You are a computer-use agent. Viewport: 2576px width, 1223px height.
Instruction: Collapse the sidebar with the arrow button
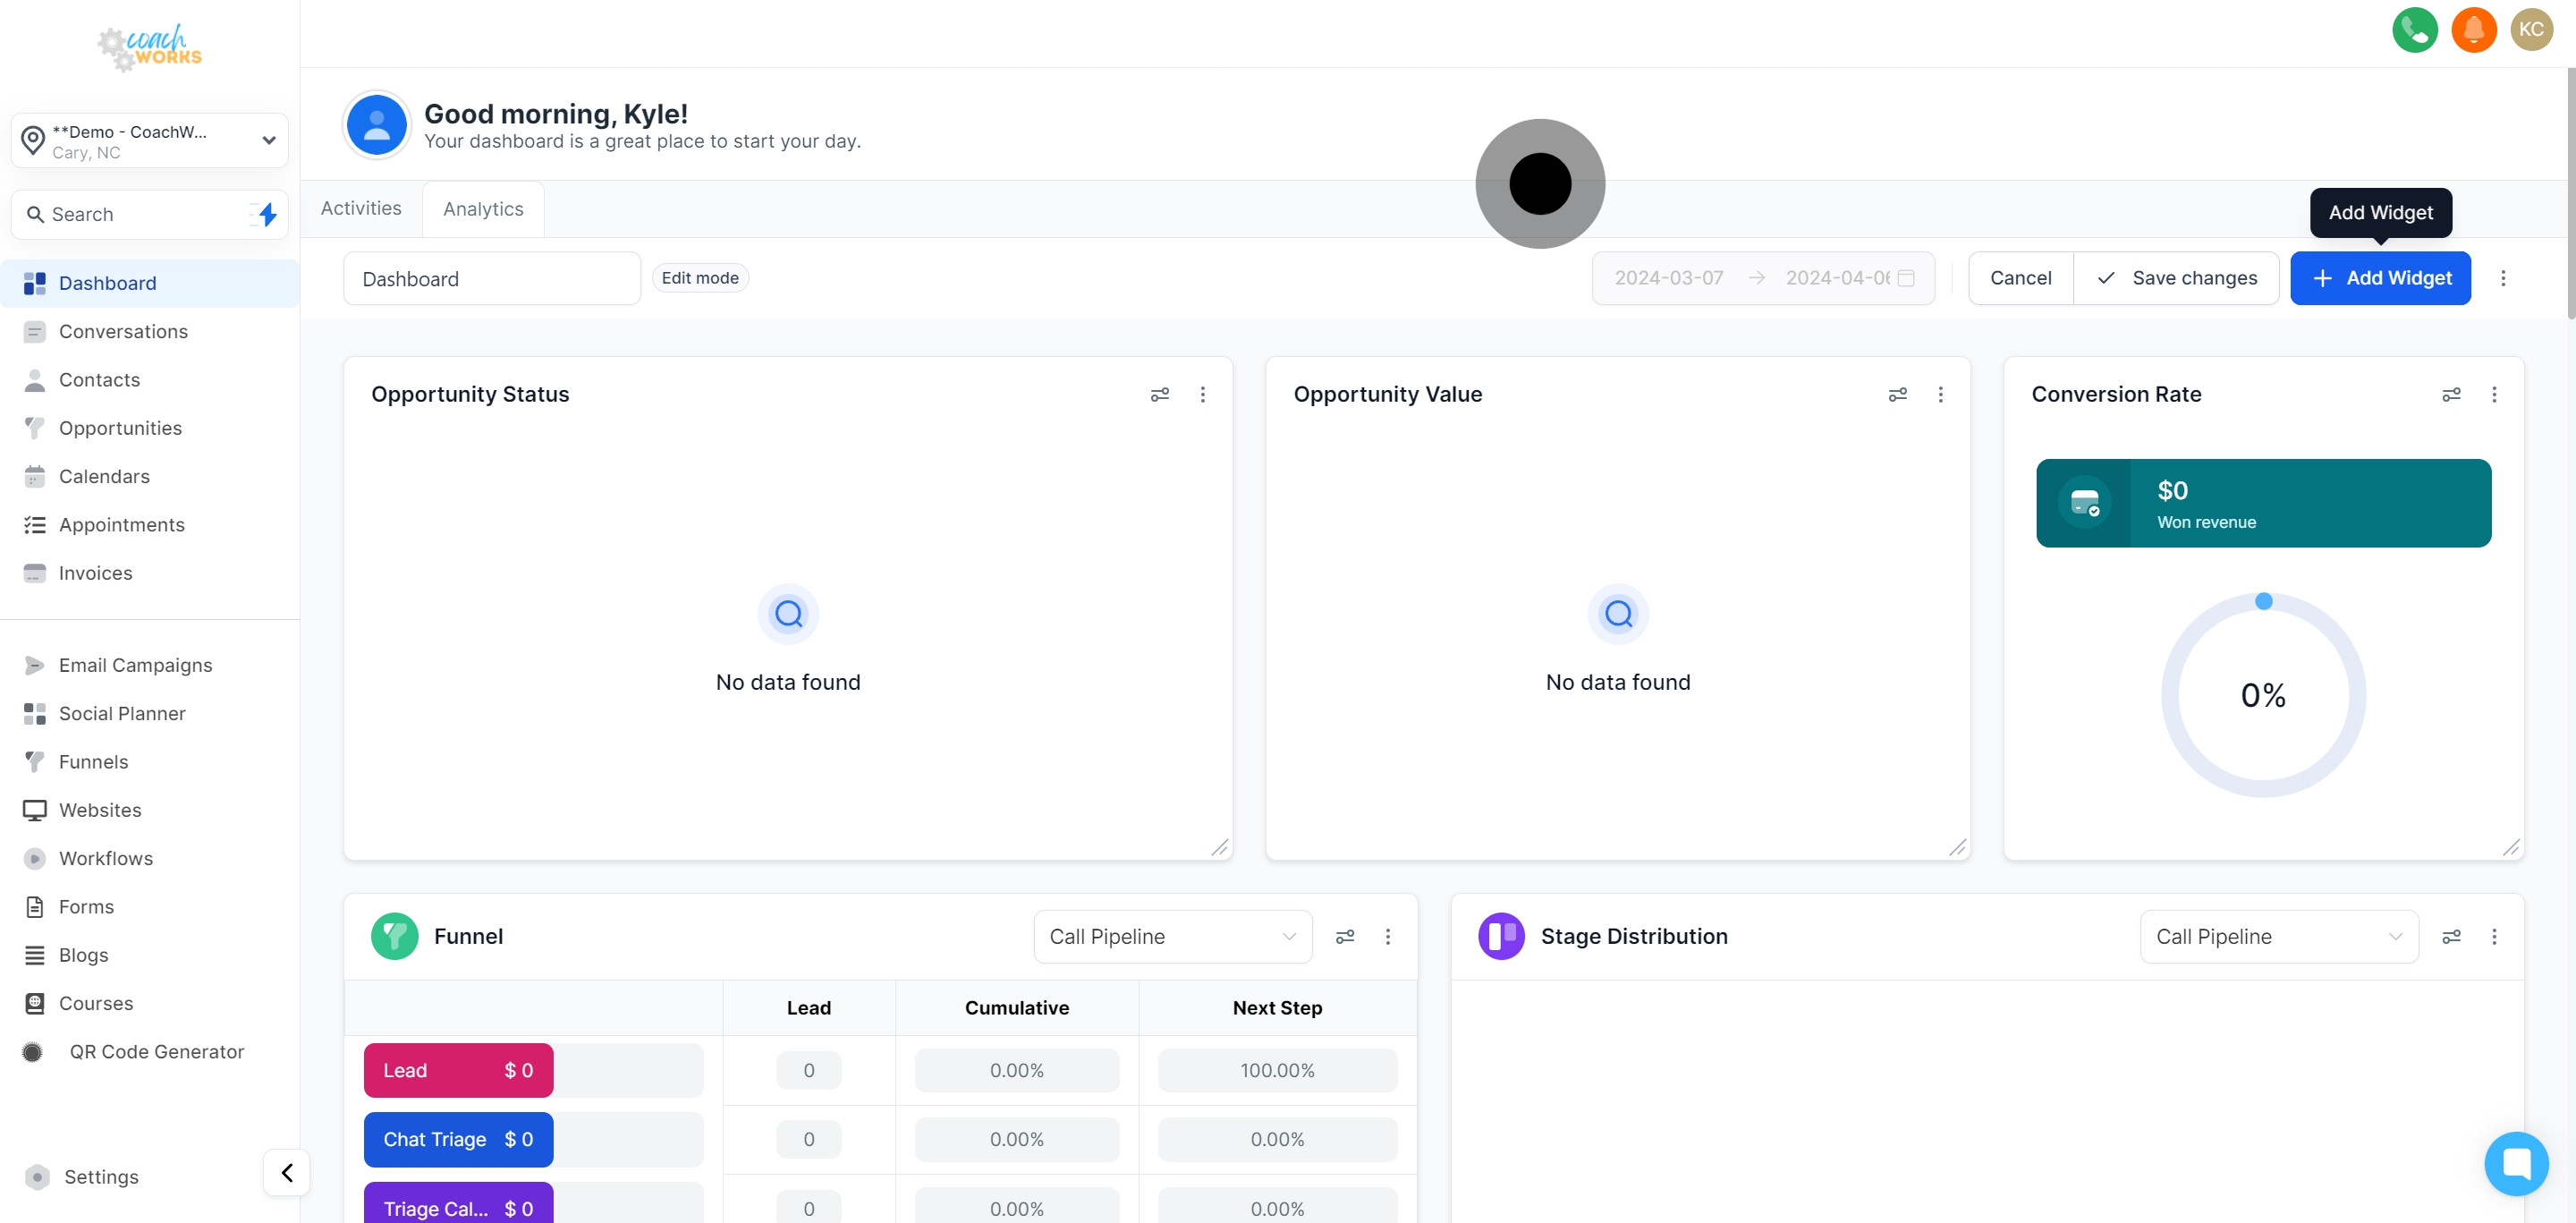click(x=286, y=1172)
